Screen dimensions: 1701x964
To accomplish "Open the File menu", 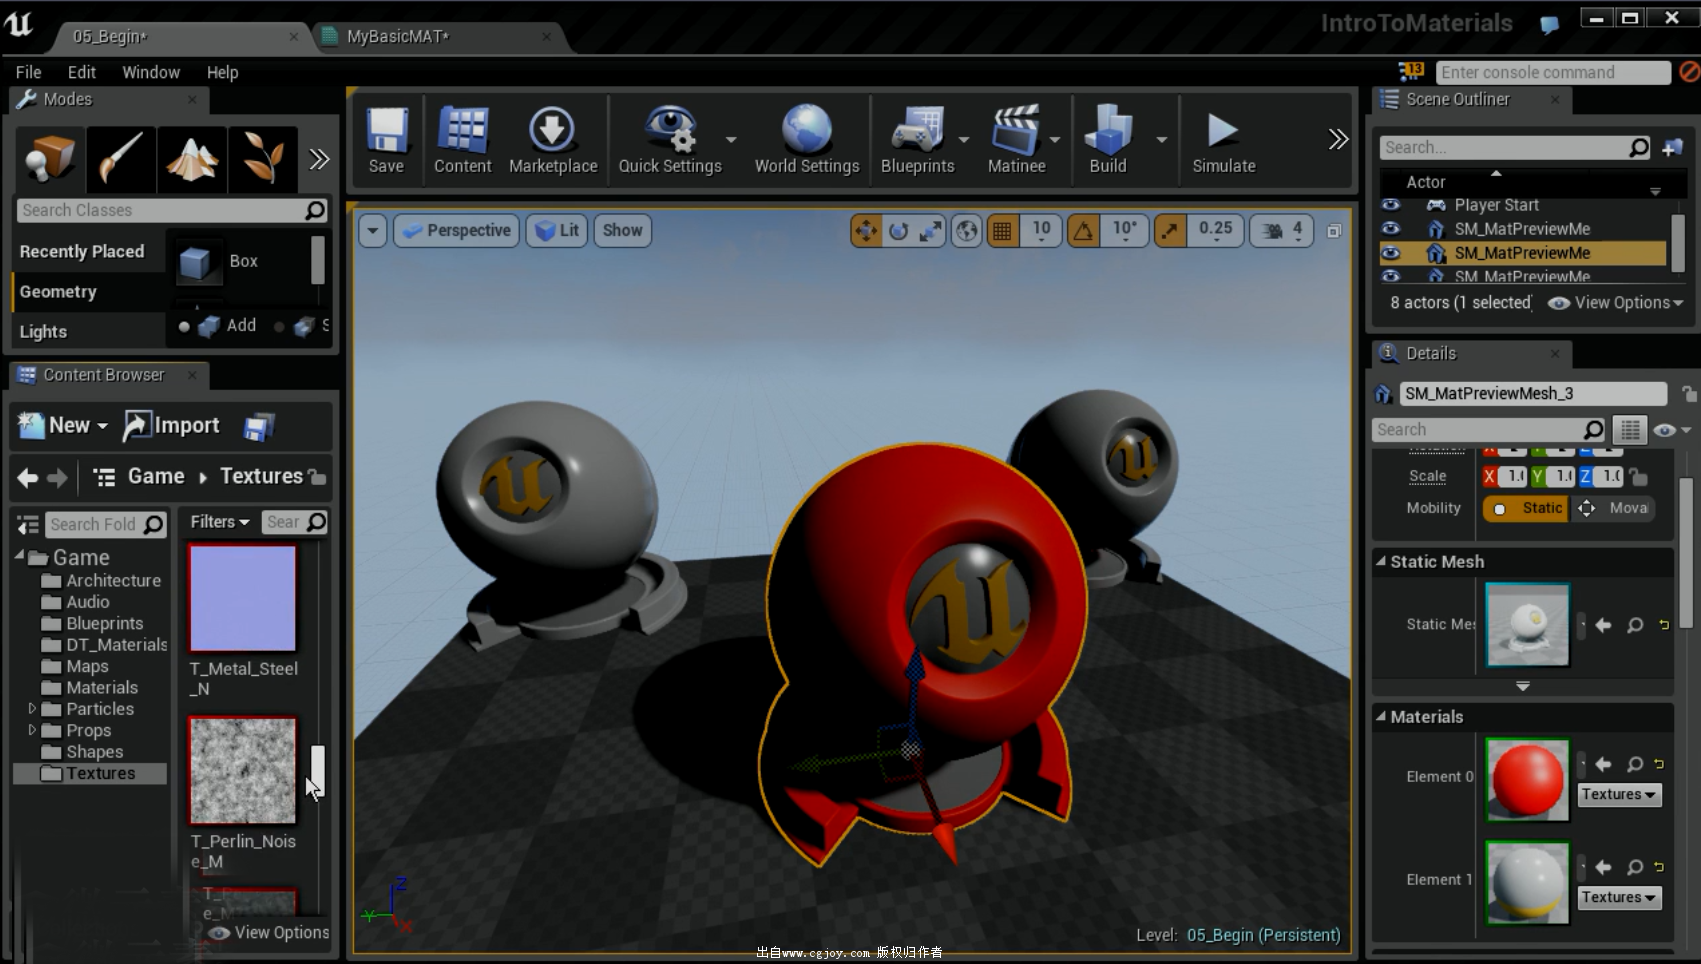I will click(29, 72).
